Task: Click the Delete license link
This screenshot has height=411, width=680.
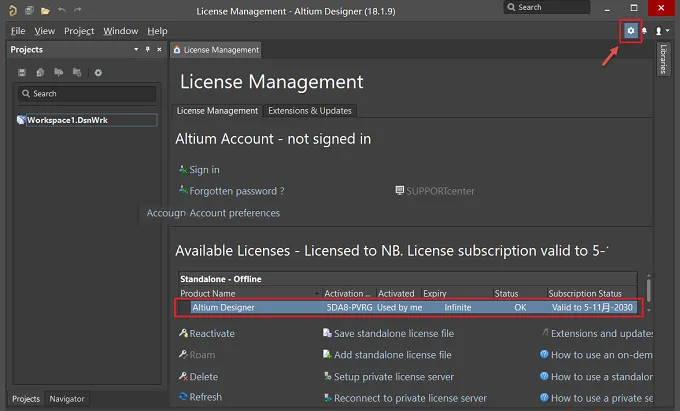Action: (198, 377)
